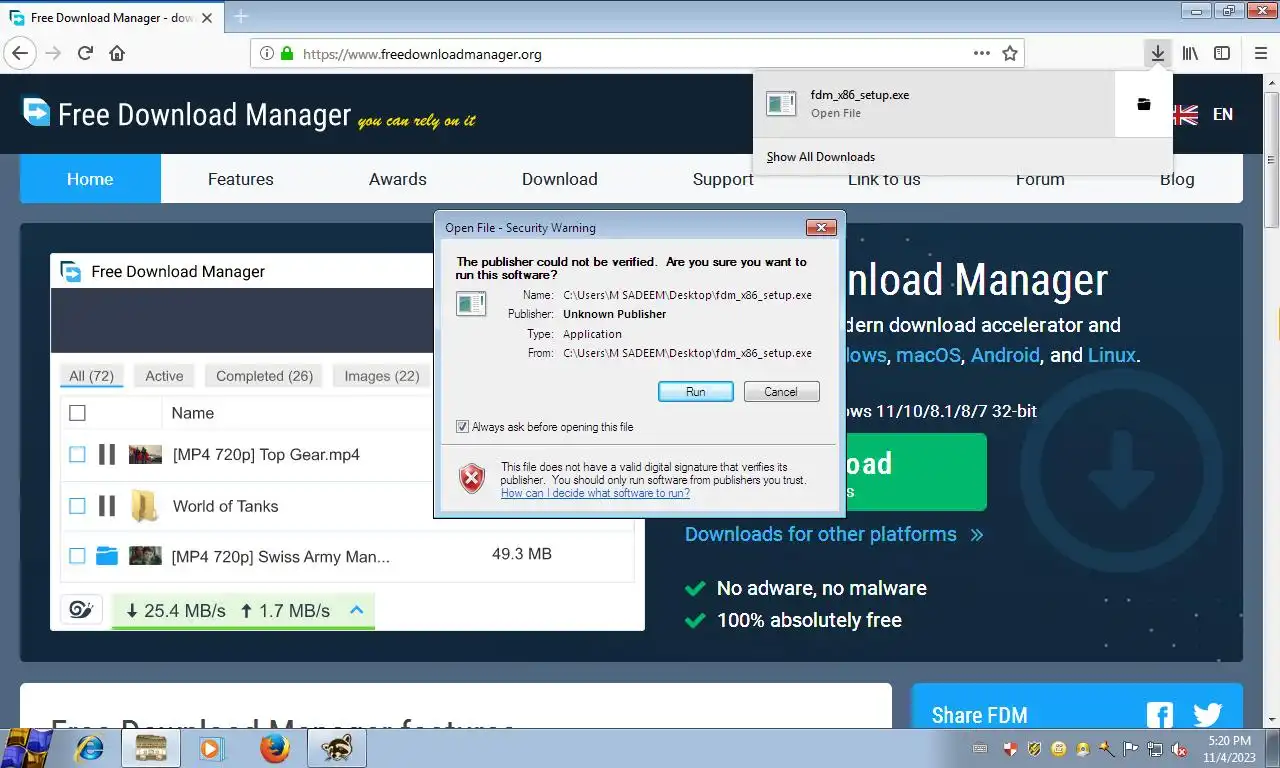Image resolution: width=1280 pixels, height=768 pixels.
Task: Select the Completed (26) filter tab
Action: pyautogui.click(x=265, y=376)
